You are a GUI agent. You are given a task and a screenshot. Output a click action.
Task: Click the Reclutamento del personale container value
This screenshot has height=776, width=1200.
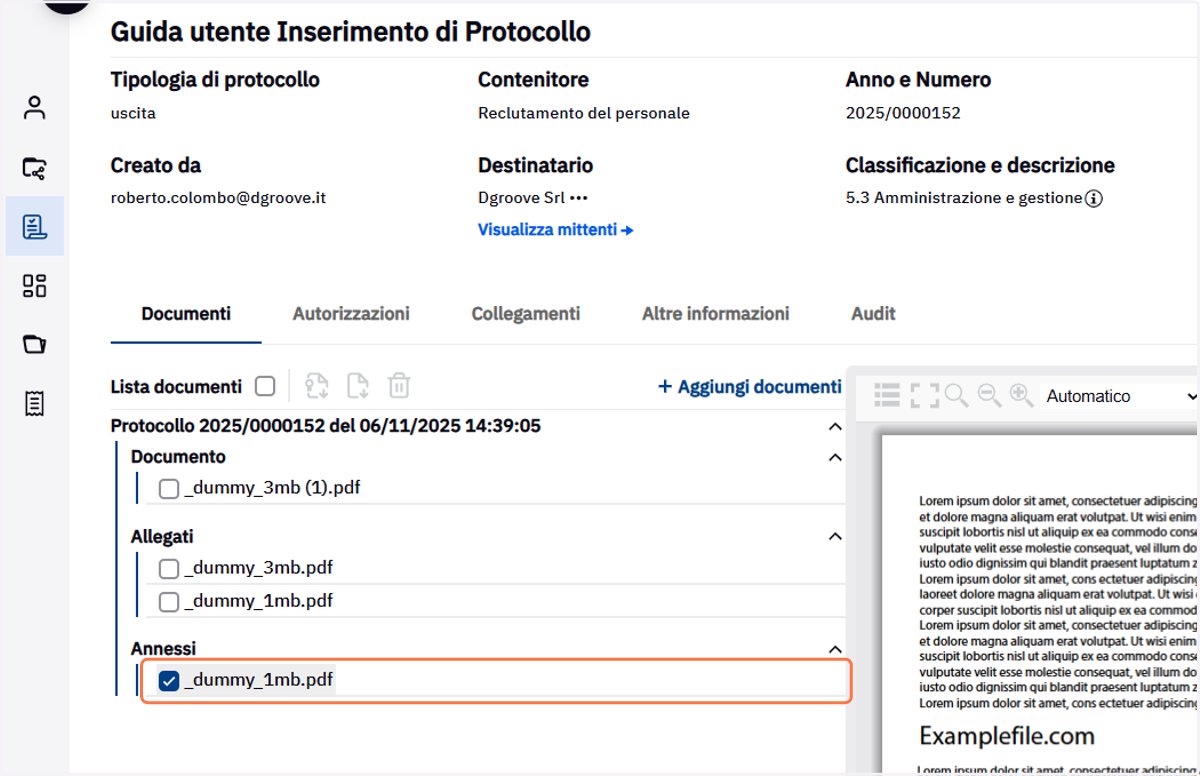coord(584,113)
